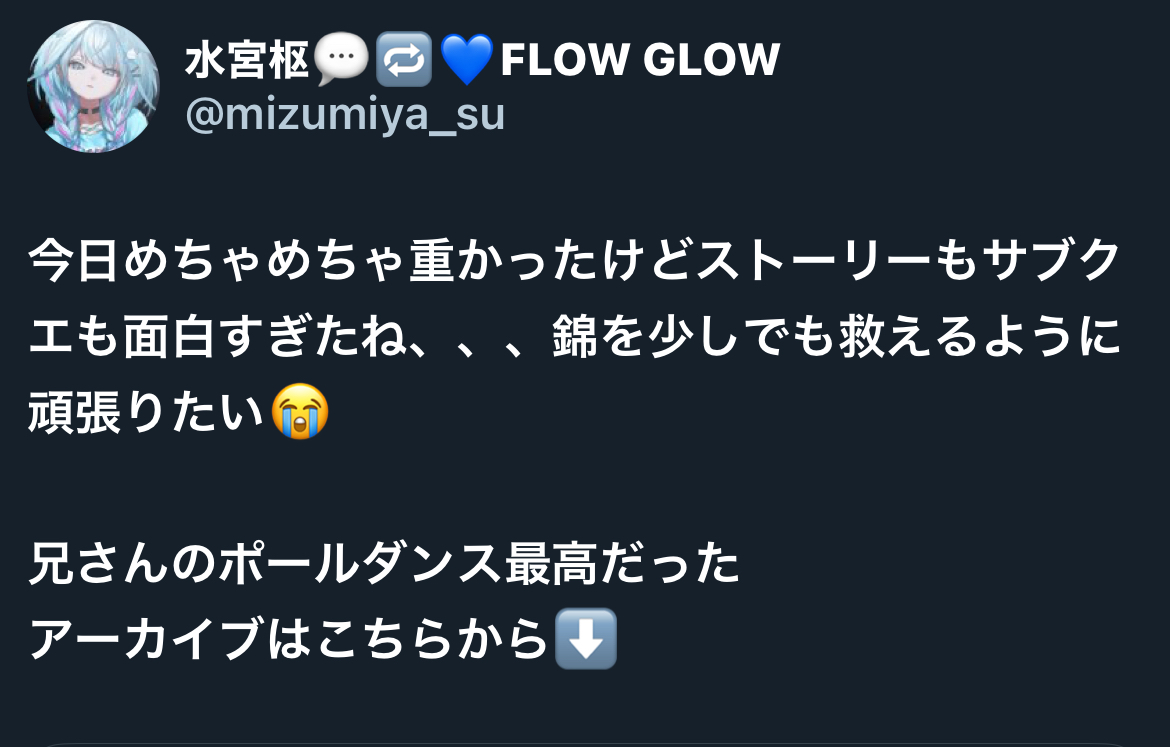
Task: Open the 水宮枢 profile avatar picture
Action: click(x=93, y=87)
